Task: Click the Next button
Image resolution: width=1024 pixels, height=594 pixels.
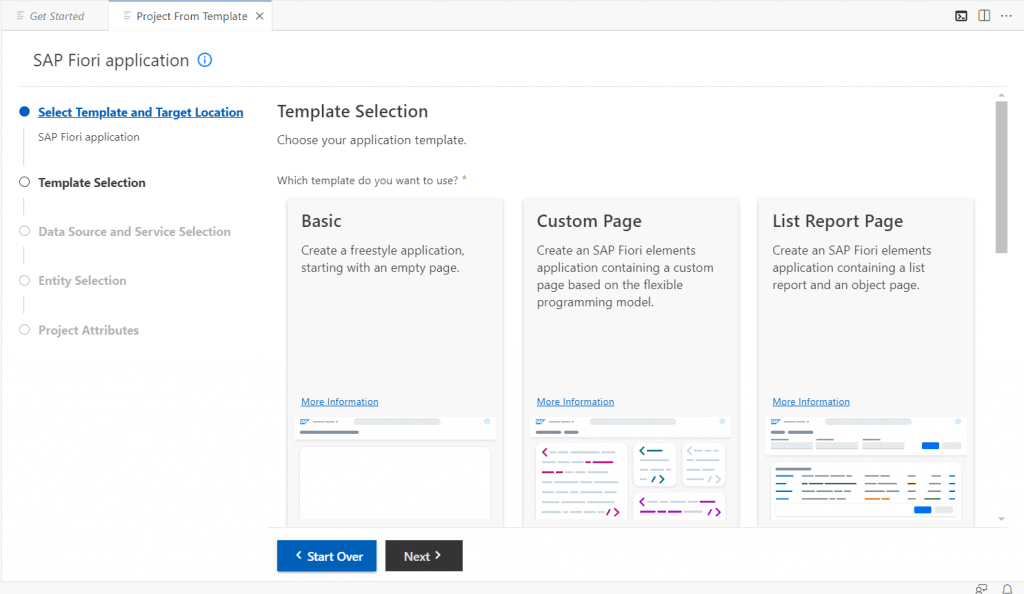Action: pos(424,556)
